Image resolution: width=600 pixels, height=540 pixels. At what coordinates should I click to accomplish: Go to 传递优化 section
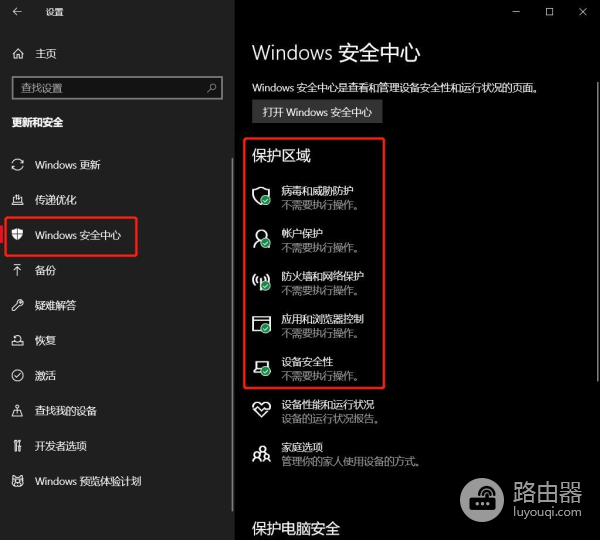(55, 200)
